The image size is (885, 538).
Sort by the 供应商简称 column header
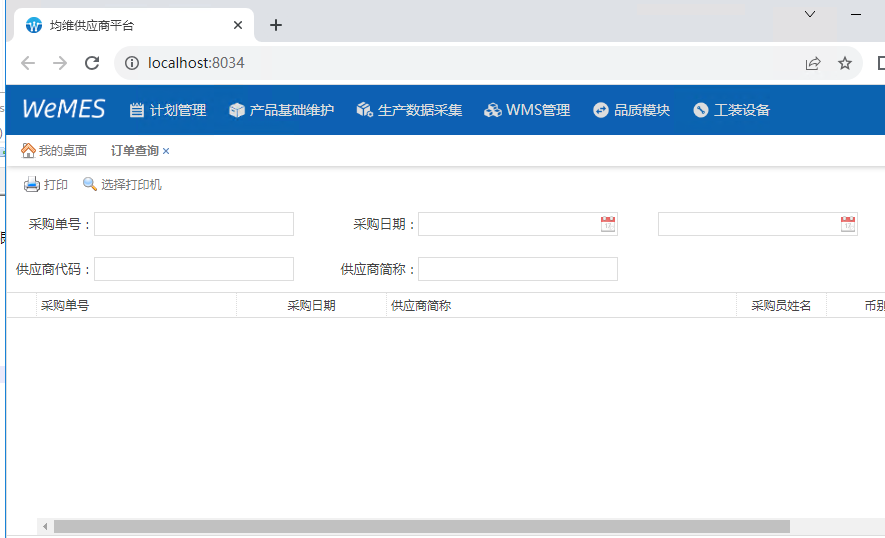coord(421,306)
